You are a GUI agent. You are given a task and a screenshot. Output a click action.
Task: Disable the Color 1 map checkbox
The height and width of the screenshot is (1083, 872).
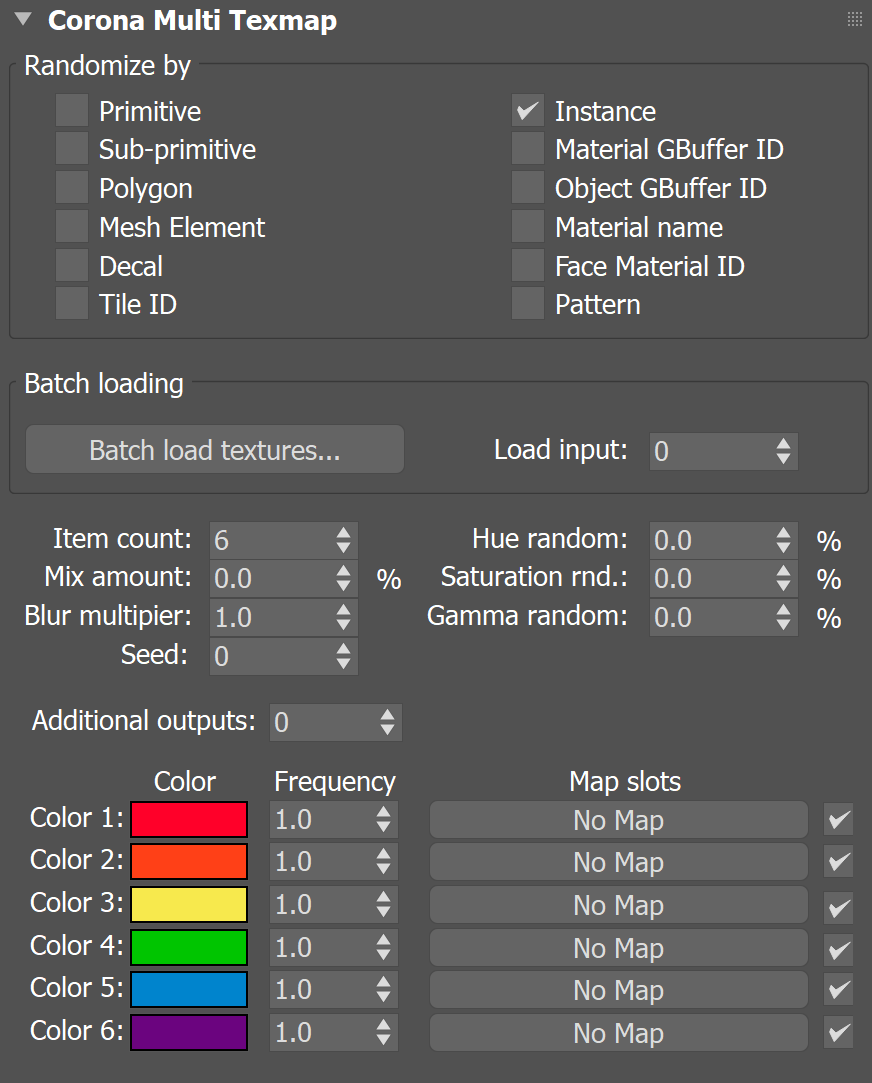[839, 820]
